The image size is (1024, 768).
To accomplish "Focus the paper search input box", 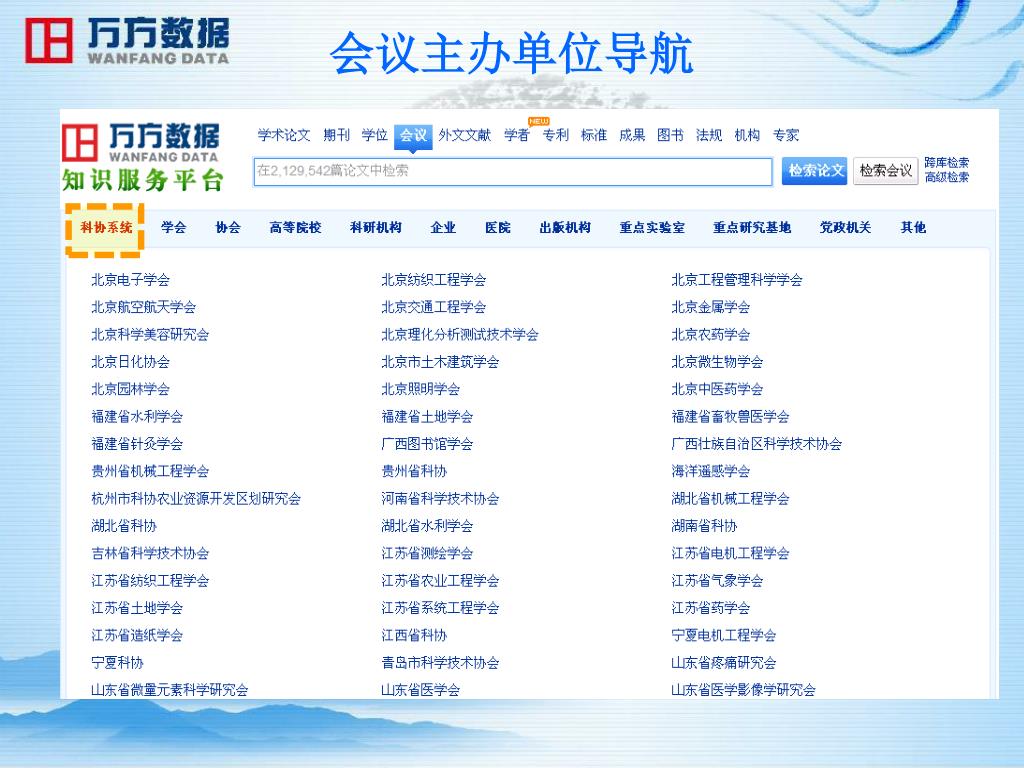I will [x=513, y=171].
